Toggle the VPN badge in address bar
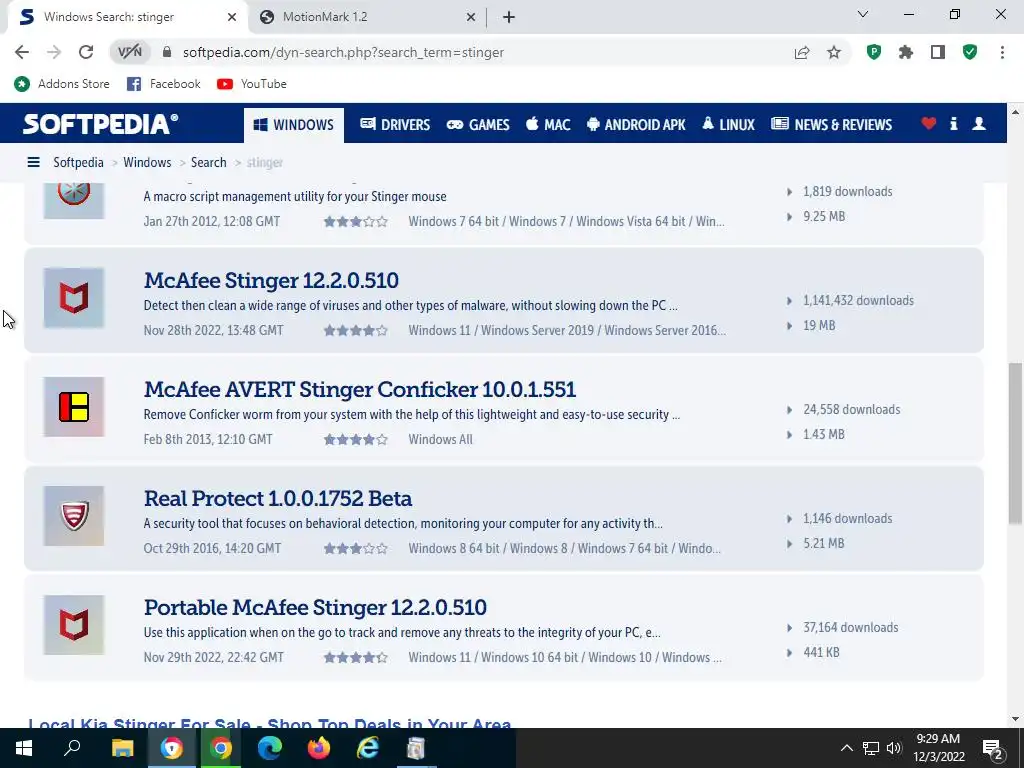The width and height of the screenshot is (1024, 768). 129,52
